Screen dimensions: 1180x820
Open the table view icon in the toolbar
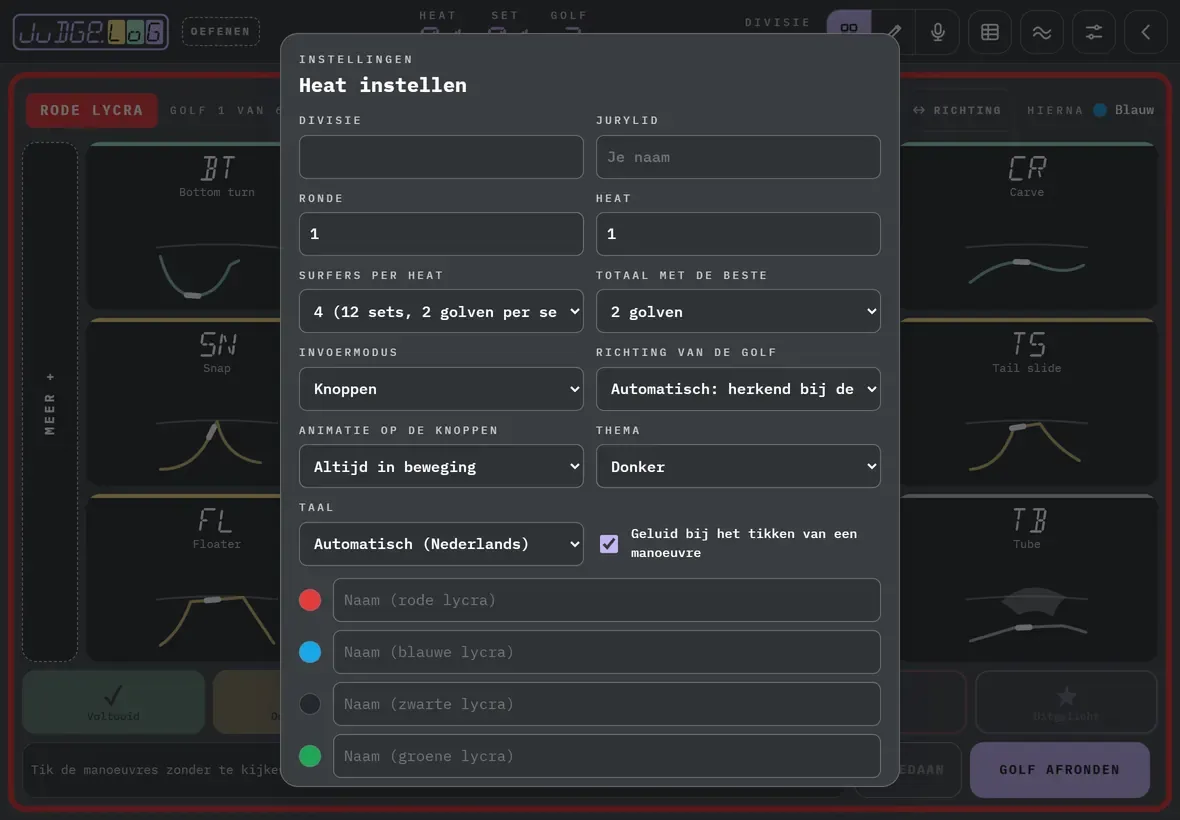[x=990, y=32]
